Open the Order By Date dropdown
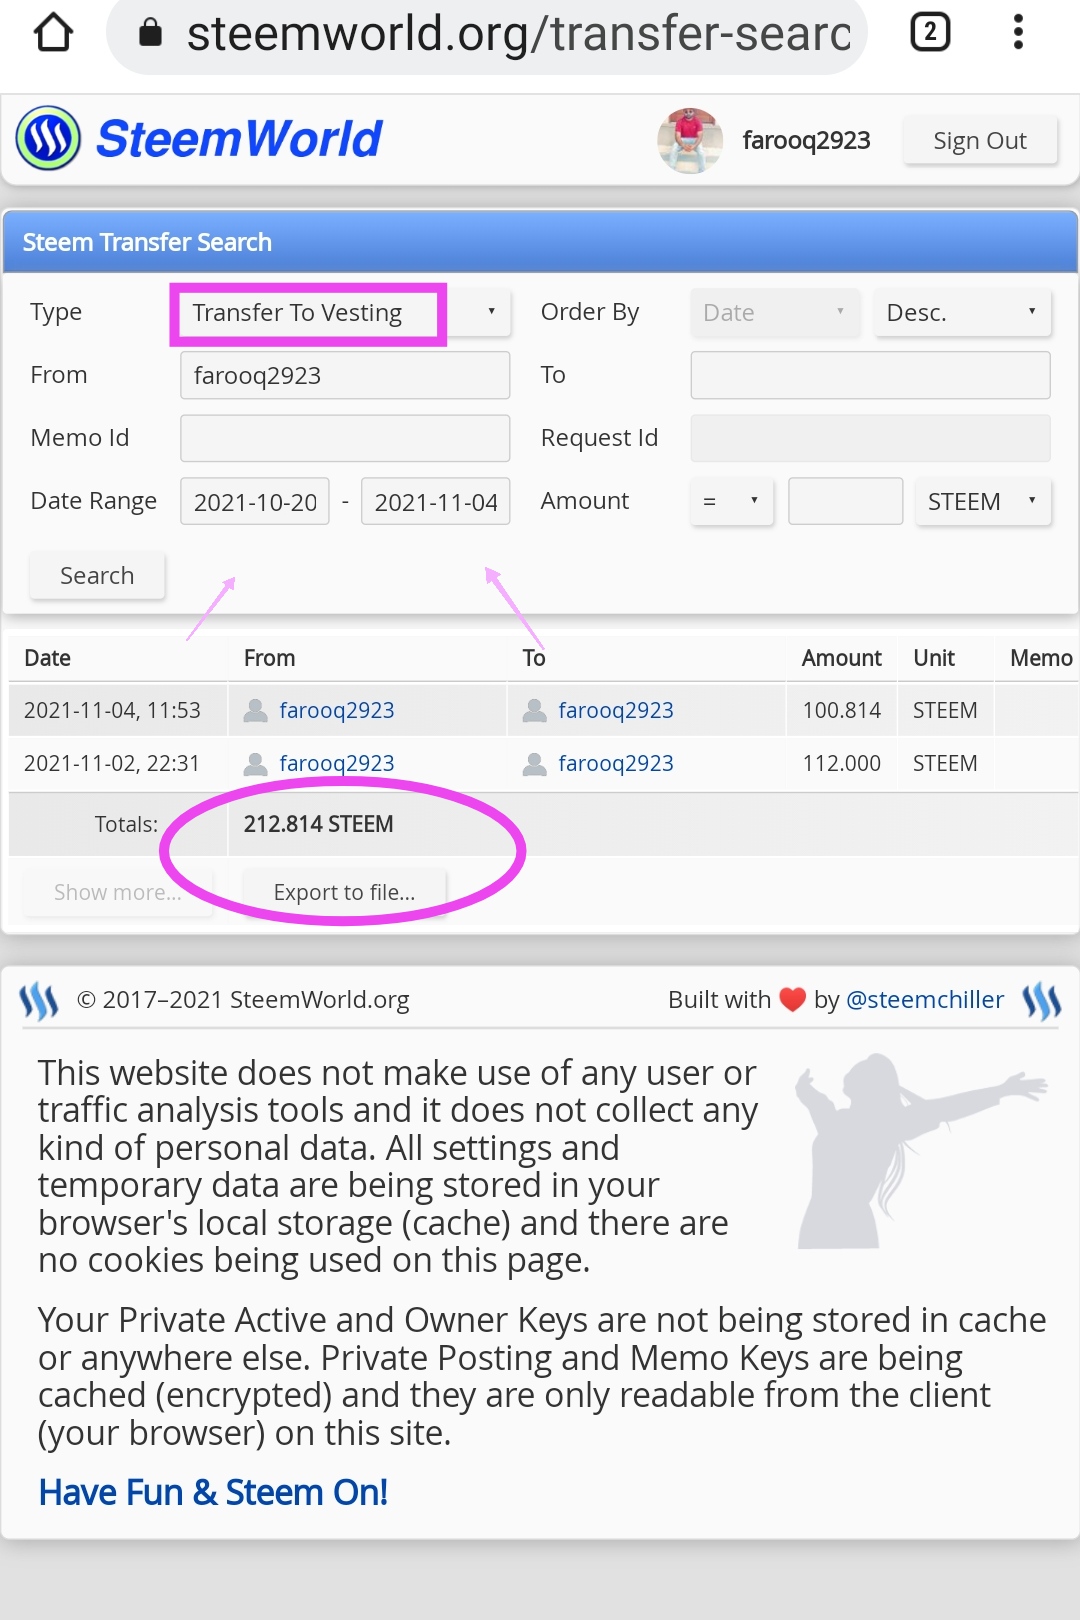The height and width of the screenshot is (1620, 1080). tap(775, 313)
